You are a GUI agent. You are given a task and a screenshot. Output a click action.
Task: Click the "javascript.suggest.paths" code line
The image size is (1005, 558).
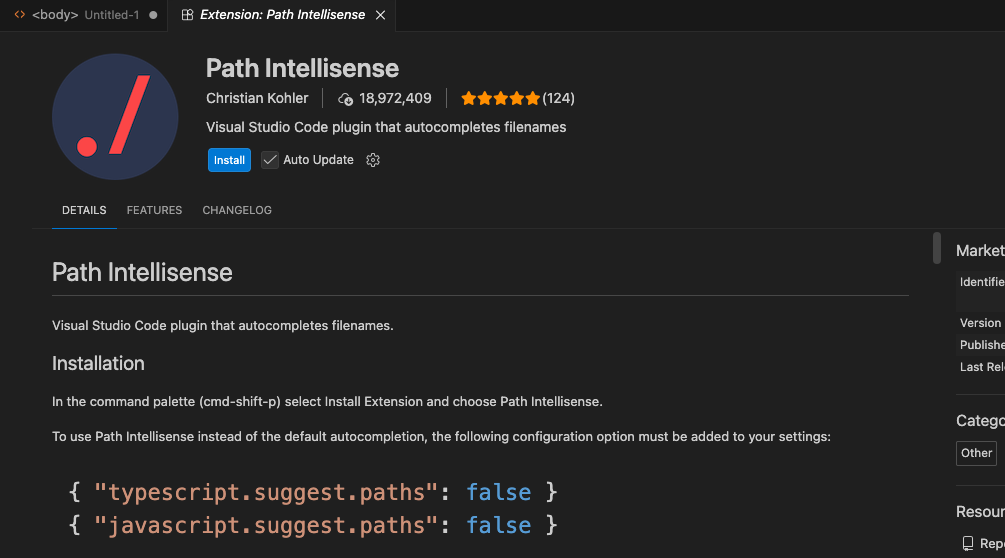tap(313, 525)
